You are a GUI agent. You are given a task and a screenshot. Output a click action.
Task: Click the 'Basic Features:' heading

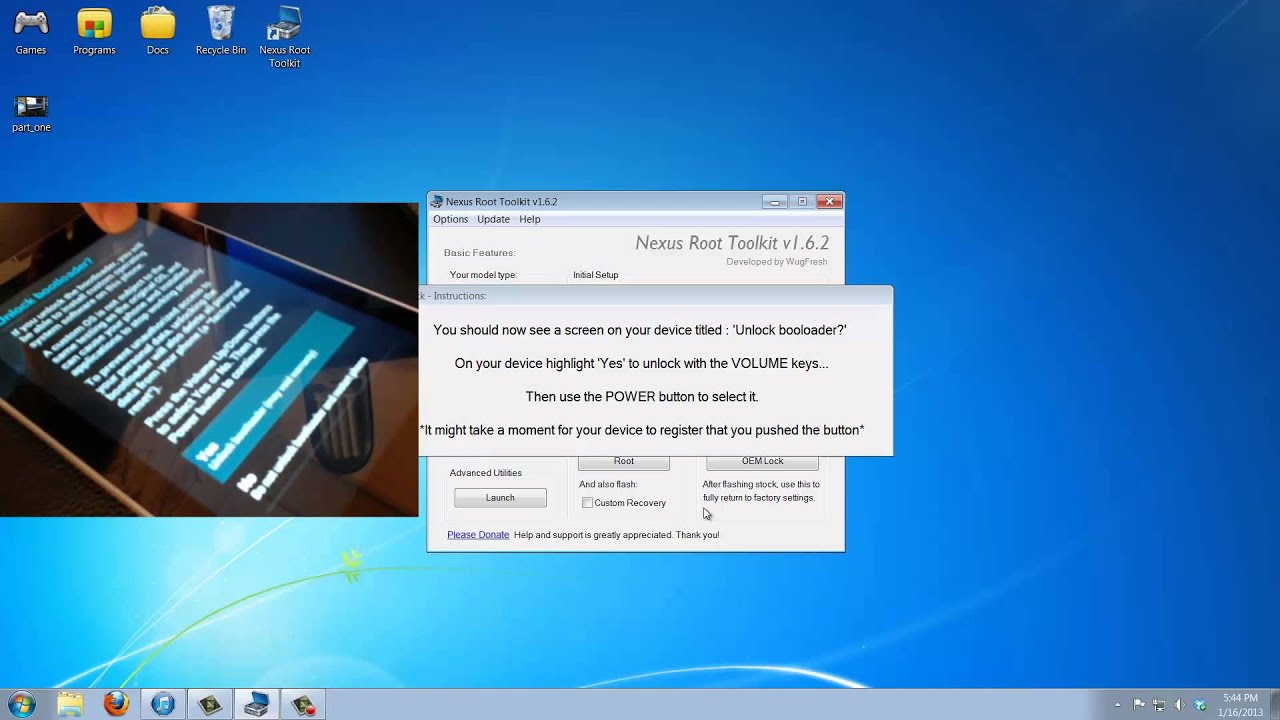(480, 253)
